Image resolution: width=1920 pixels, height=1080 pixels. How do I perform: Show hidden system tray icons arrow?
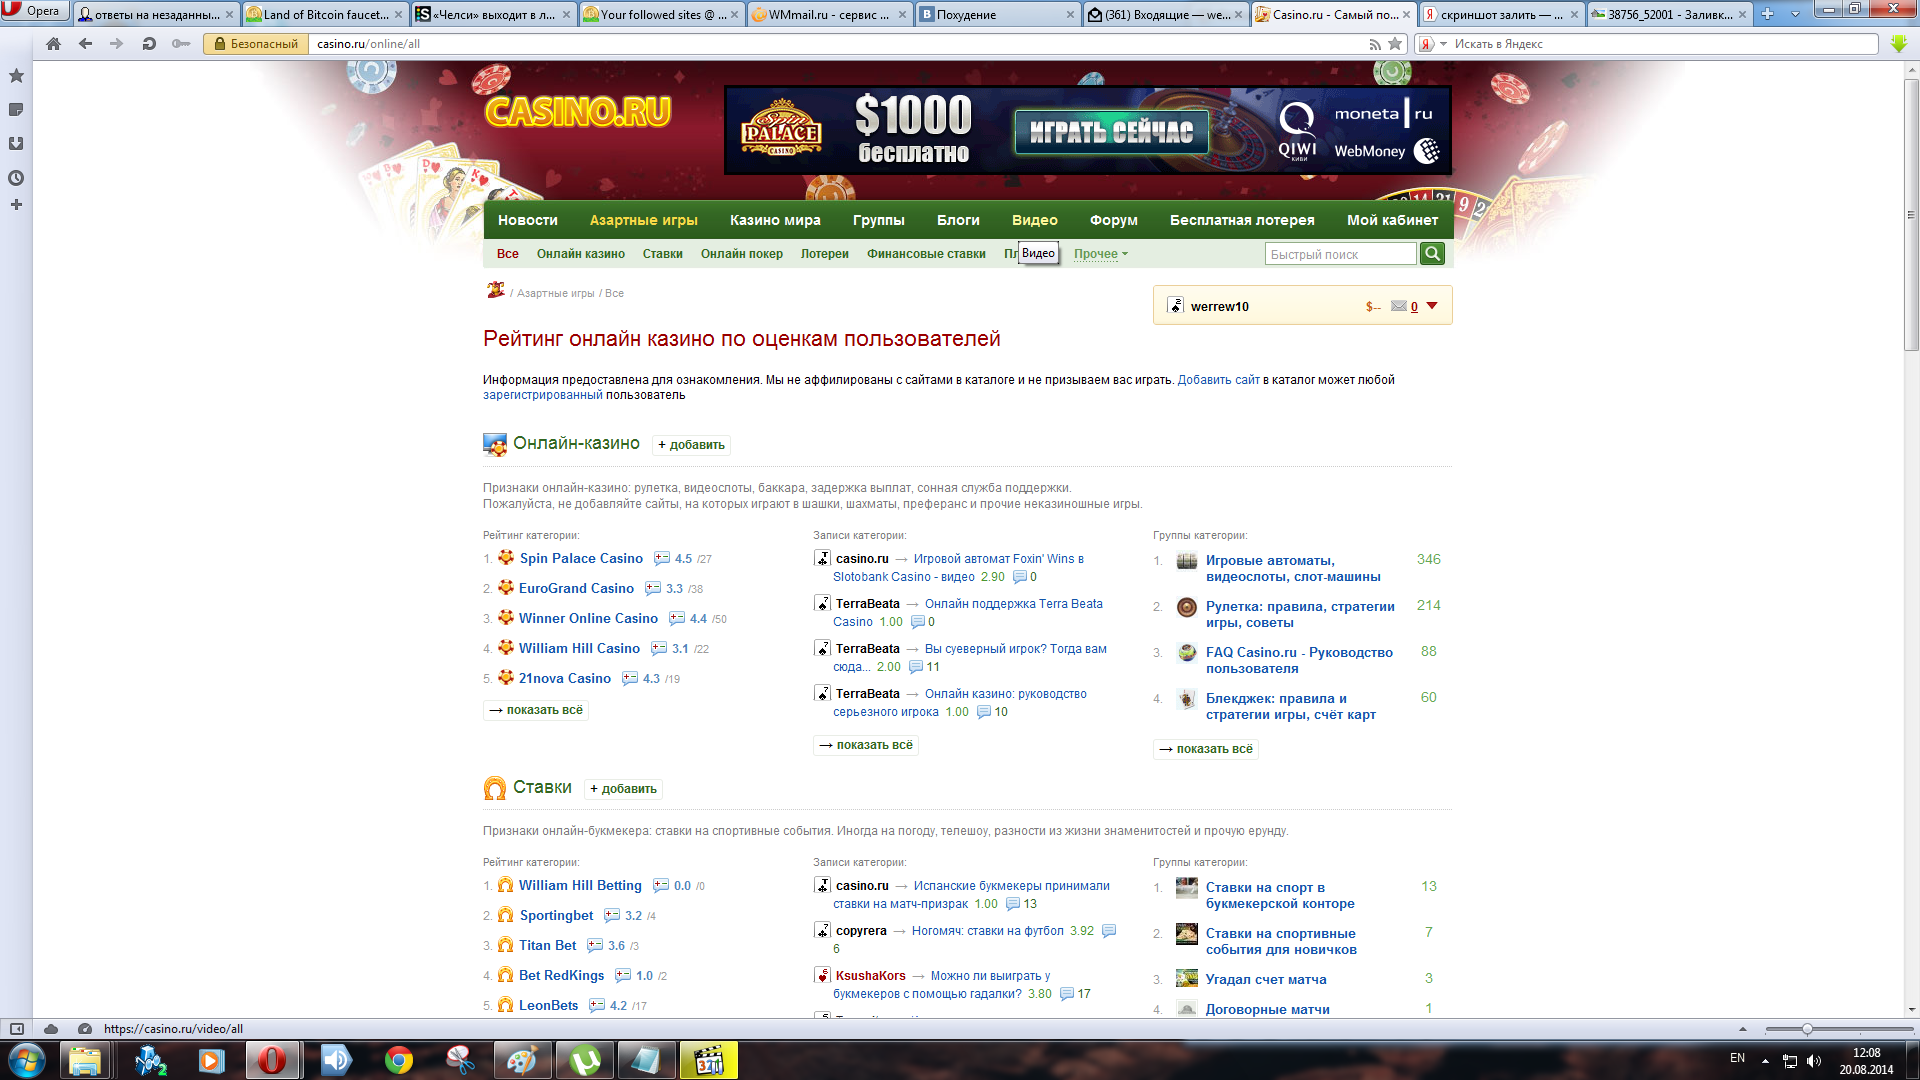point(1765,1061)
